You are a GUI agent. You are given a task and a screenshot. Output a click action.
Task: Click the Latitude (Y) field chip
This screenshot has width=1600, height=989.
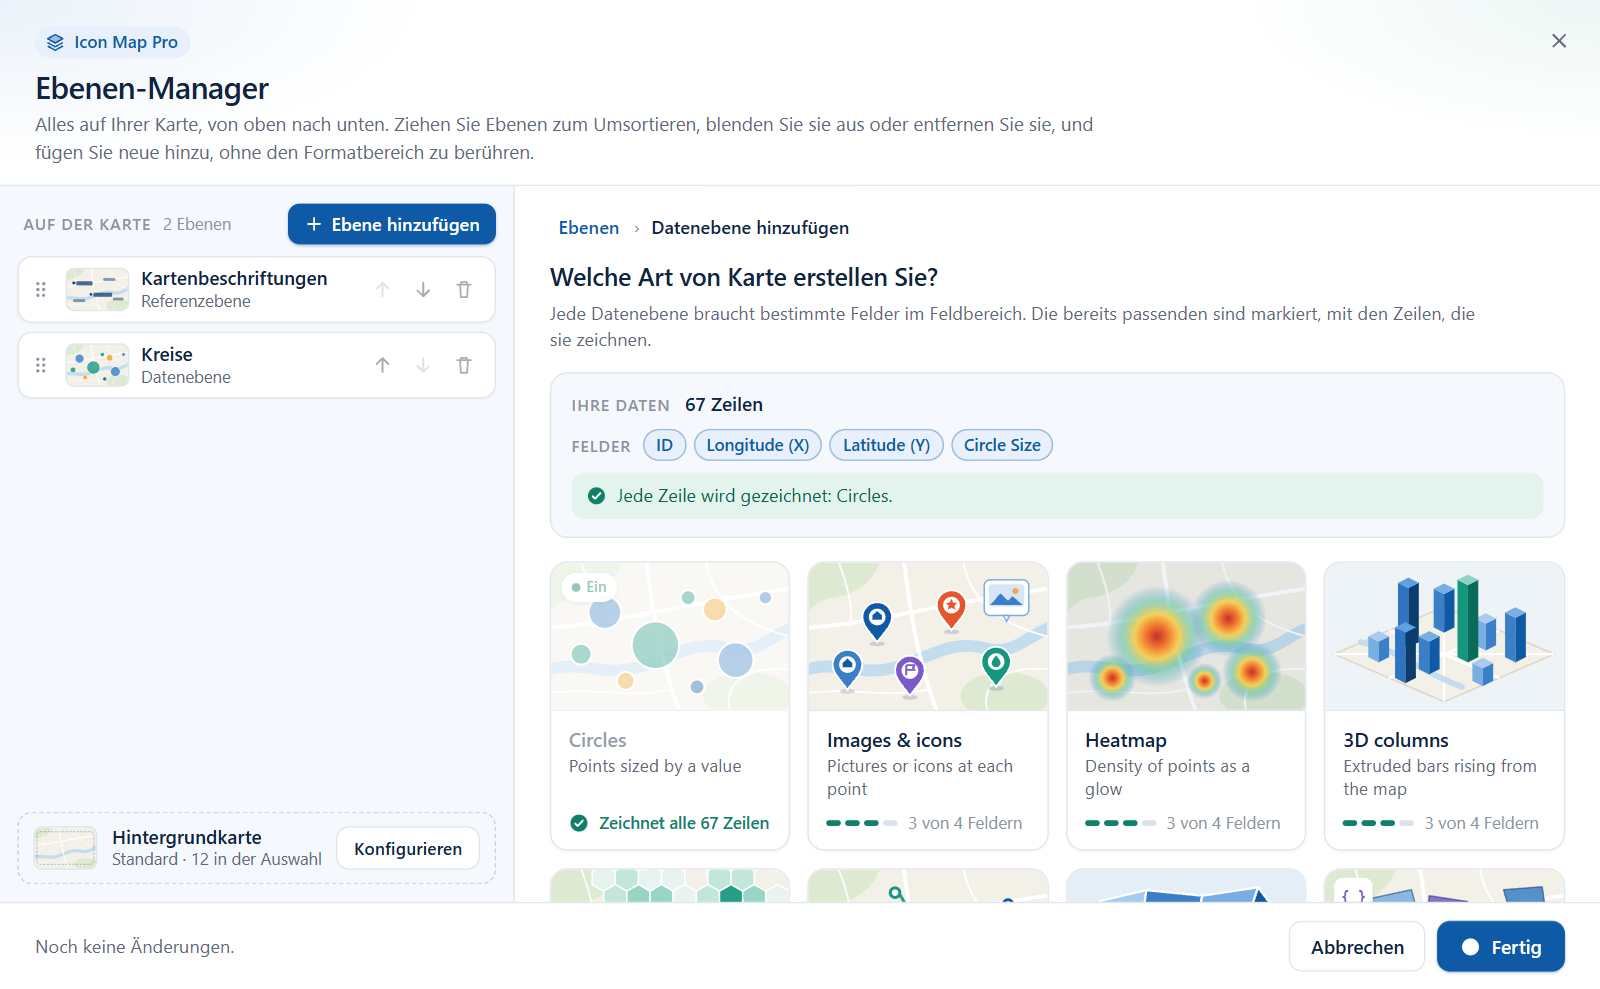[x=886, y=446]
